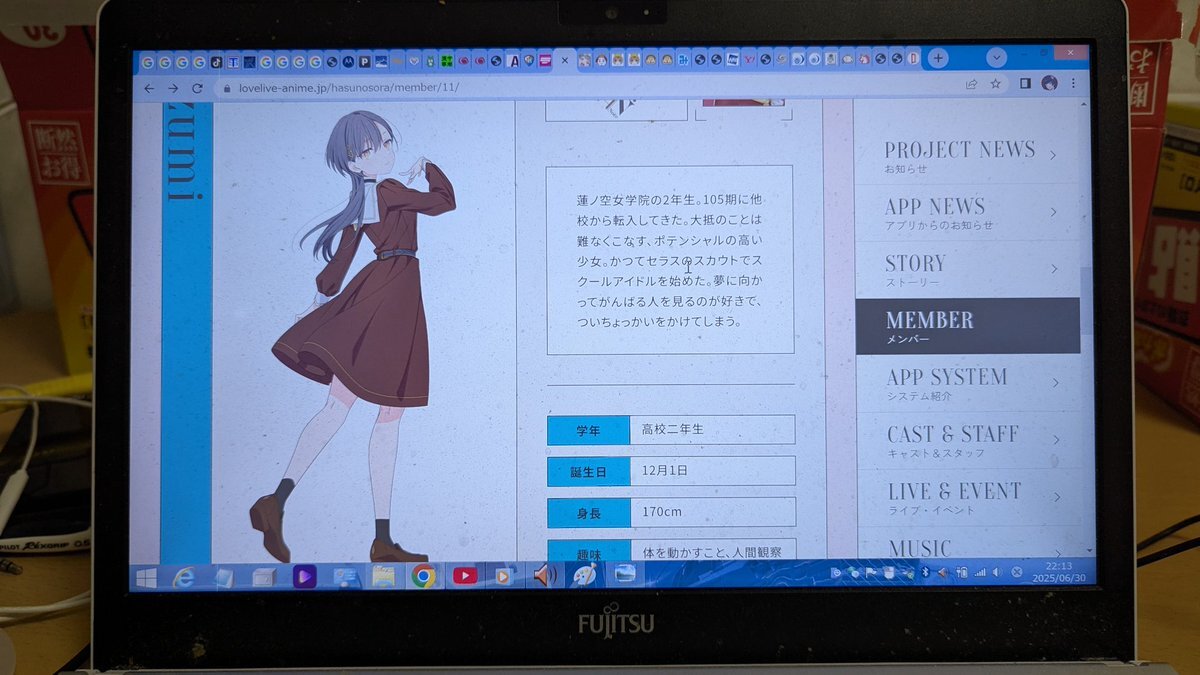This screenshot has height=675, width=1200.
Task: Open the red YouTube taskbar icon
Action: click(465, 575)
